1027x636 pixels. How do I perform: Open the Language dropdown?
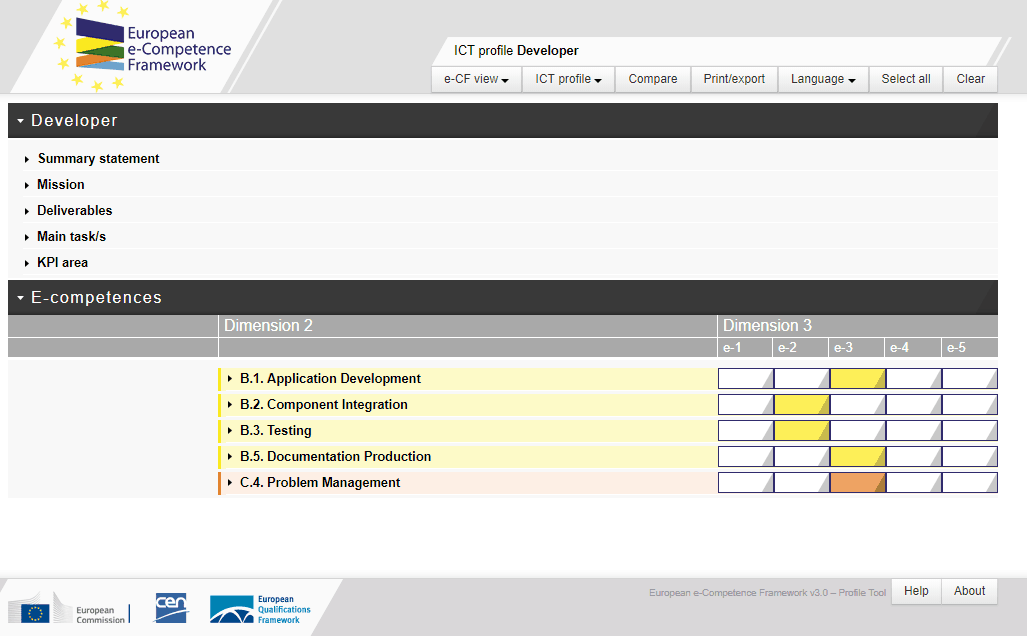click(823, 79)
